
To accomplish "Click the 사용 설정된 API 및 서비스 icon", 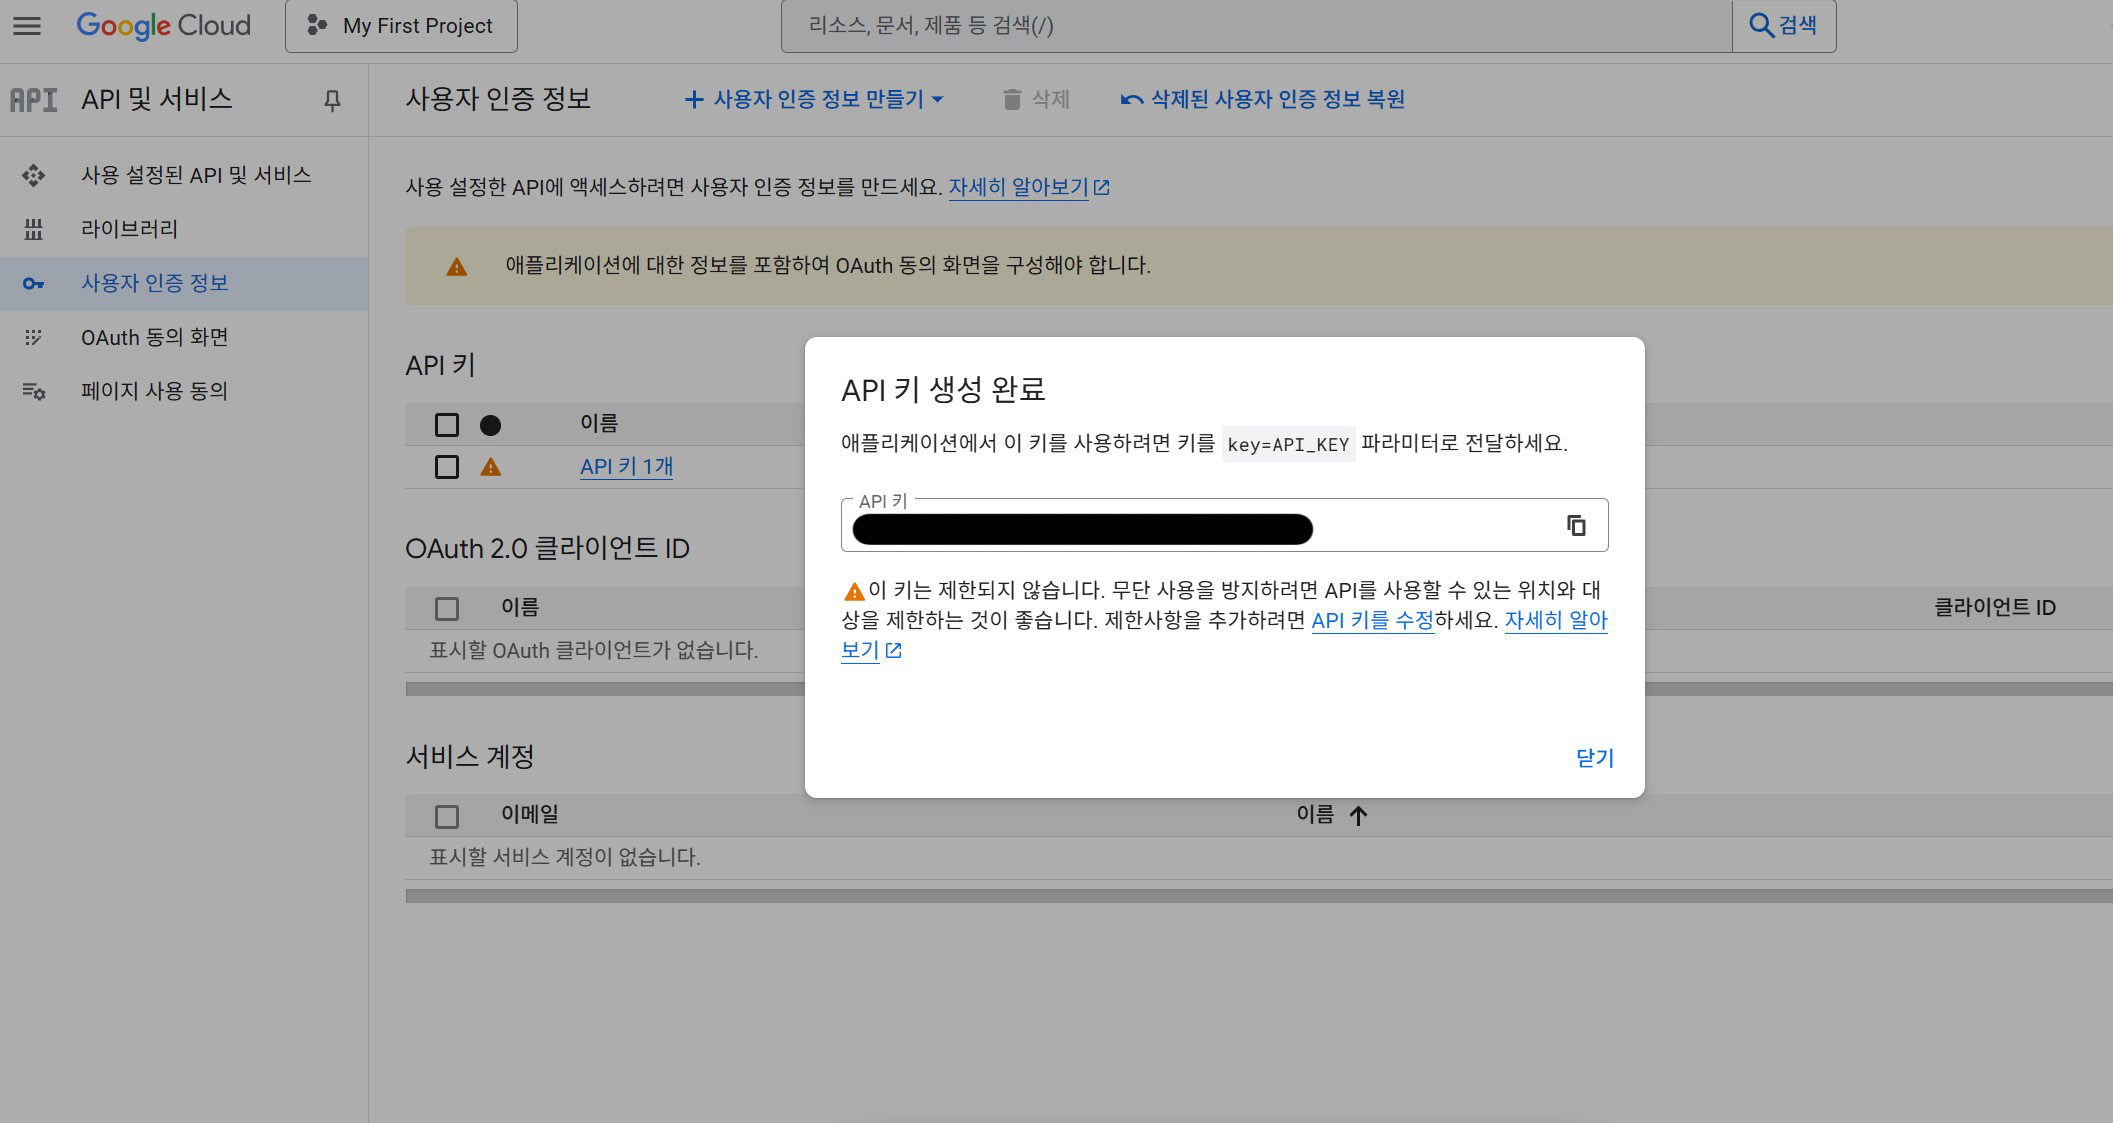I will click(x=33, y=175).
